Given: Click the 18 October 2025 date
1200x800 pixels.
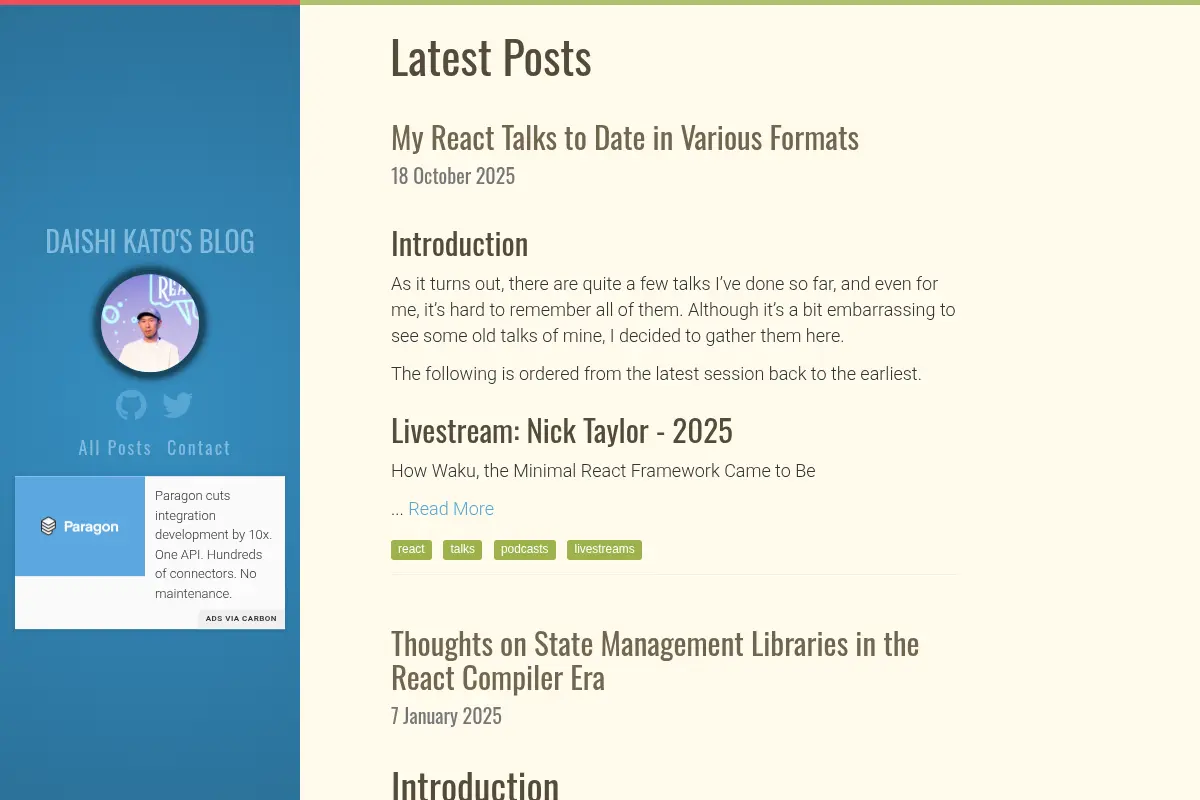Looking at the screenshot, I should [453, 176].
